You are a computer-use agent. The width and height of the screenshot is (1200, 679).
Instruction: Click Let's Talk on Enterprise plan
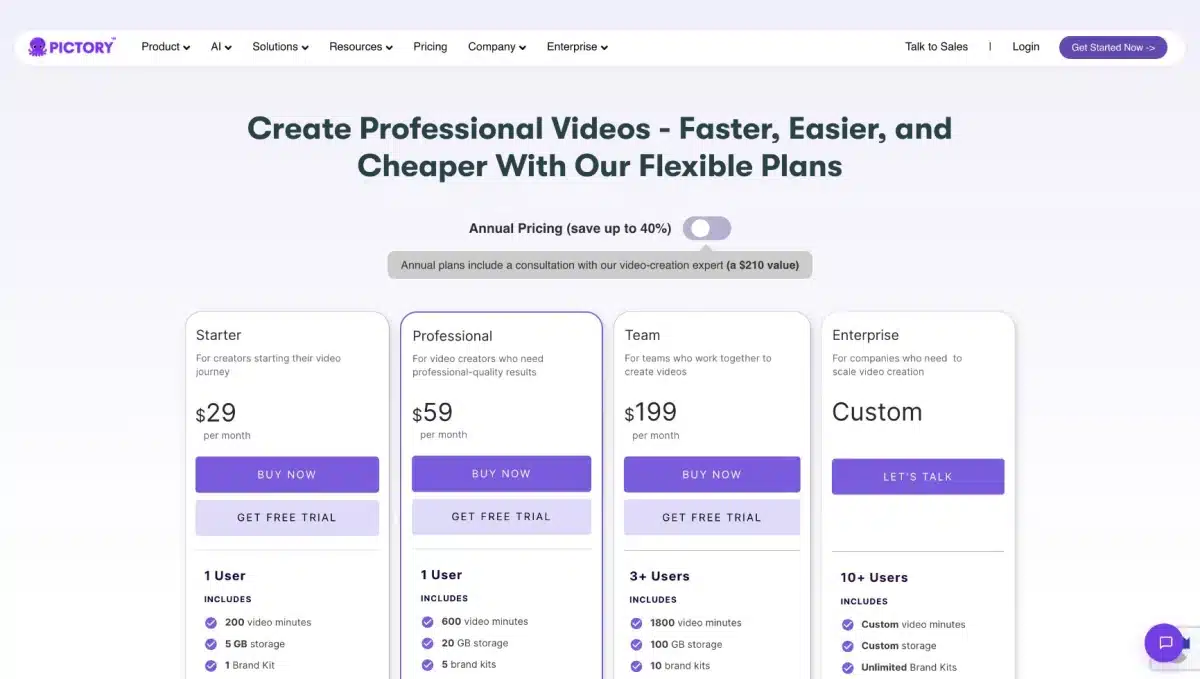click(x=918, y=476)
